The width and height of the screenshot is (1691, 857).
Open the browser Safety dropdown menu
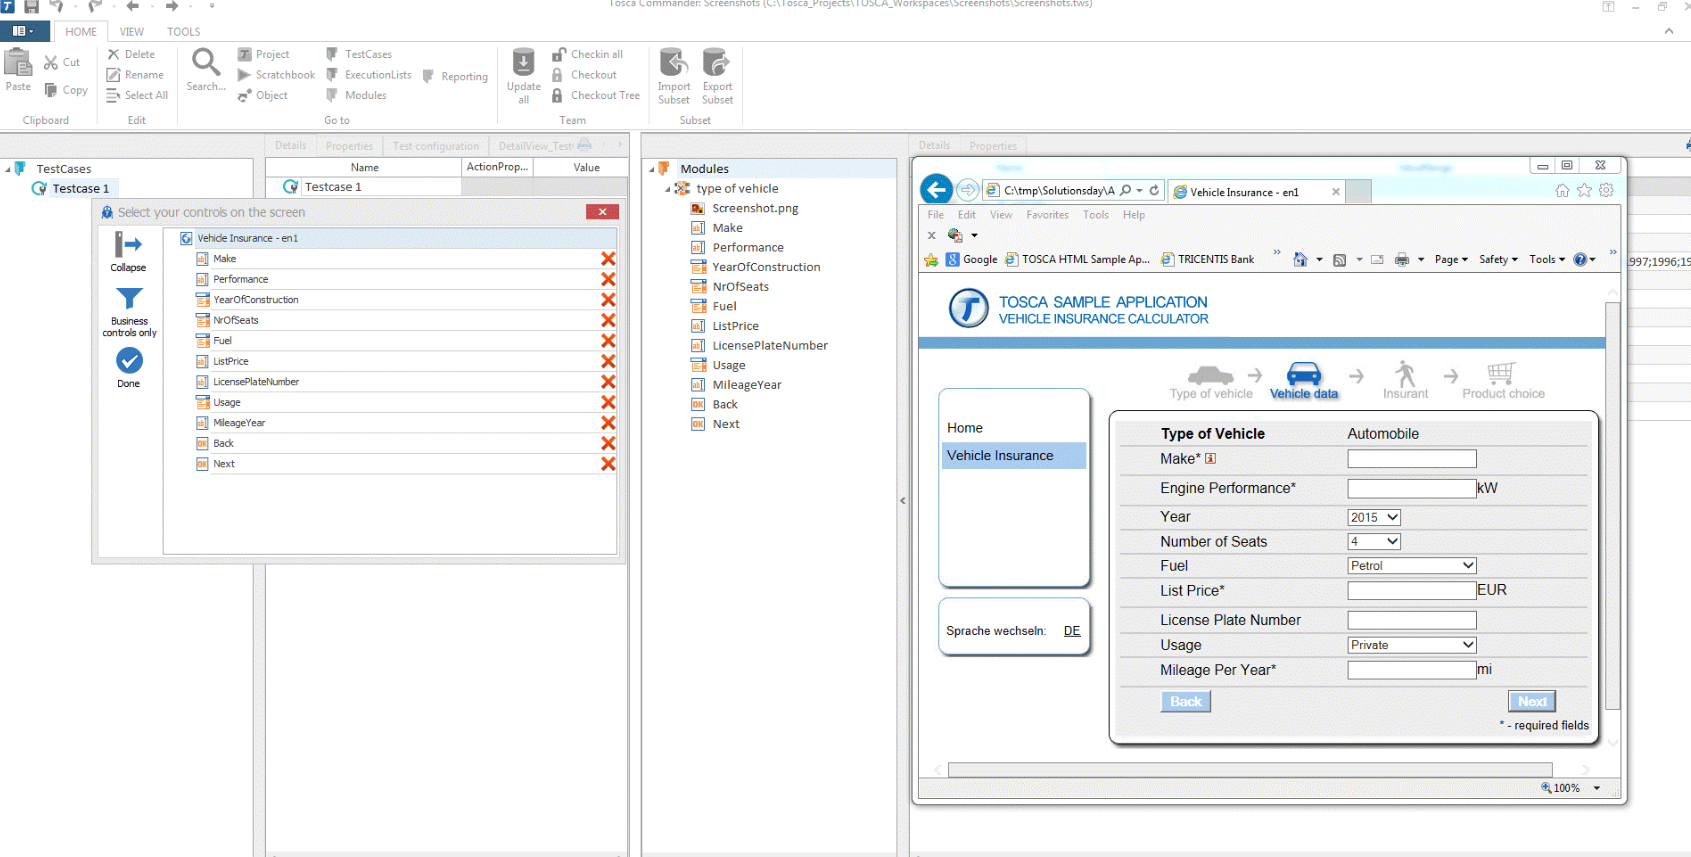[x=1498, y=259]
